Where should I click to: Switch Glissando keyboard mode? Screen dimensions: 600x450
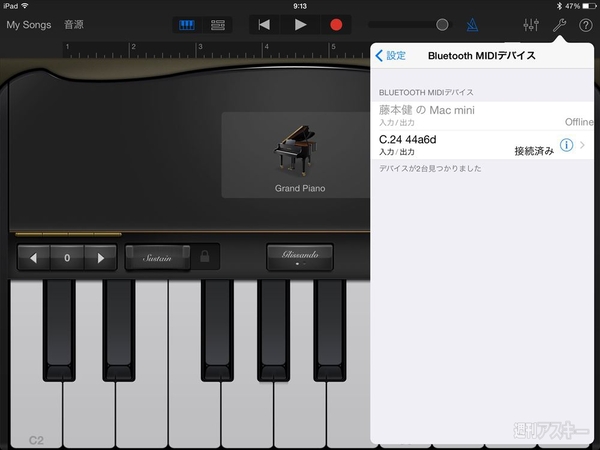pos(300,257)
